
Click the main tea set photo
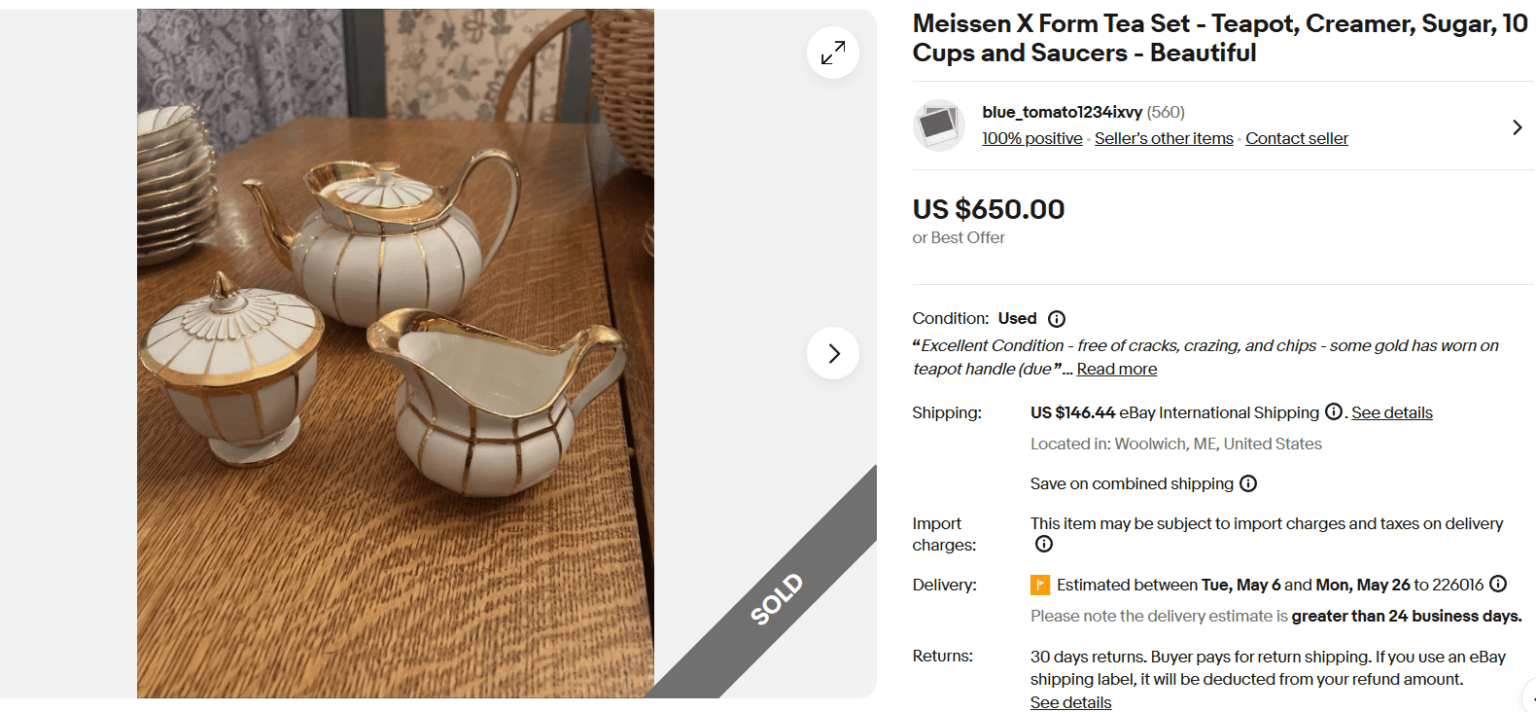click(395, 350)
